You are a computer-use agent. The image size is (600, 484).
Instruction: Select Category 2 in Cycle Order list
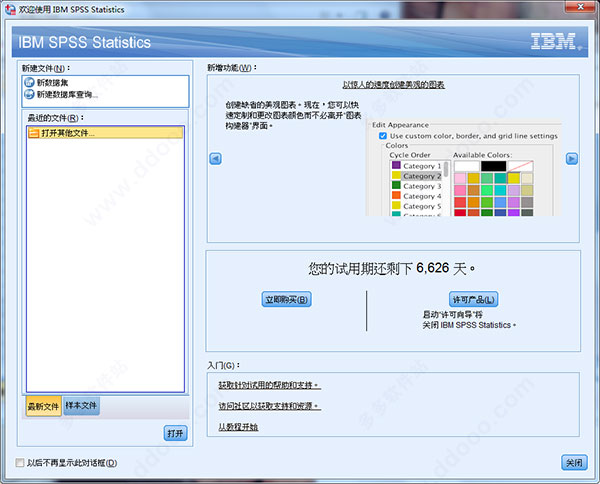click(417, 176)
